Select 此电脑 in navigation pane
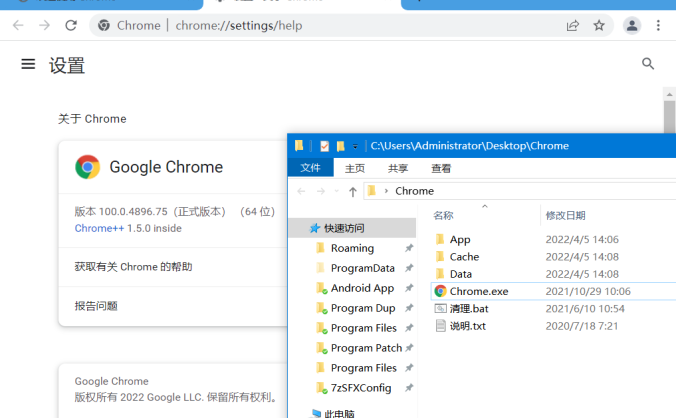The image size is (676, 418). coord(339,414)
